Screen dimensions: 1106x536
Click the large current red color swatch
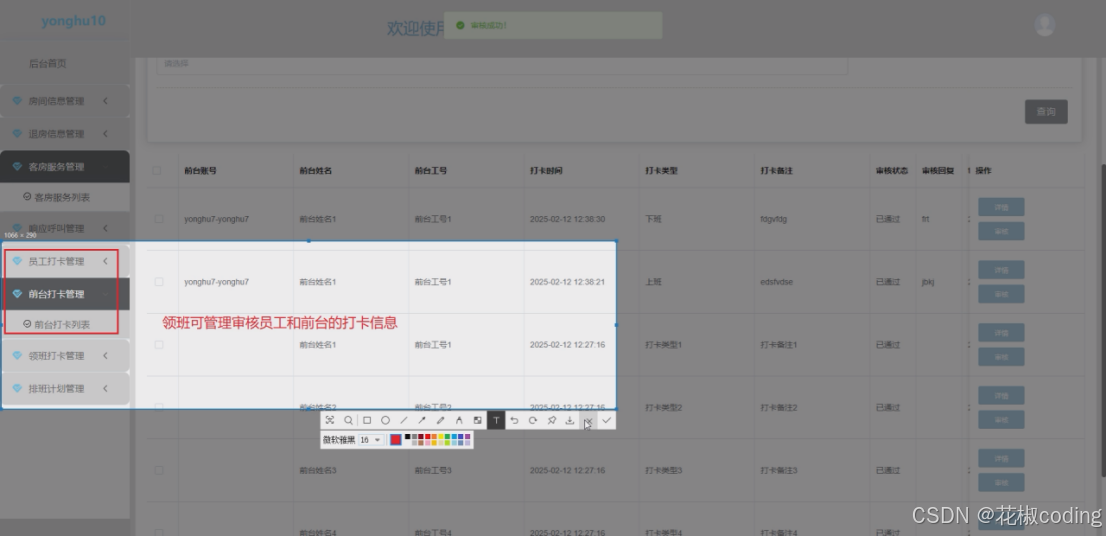(396, 440)
